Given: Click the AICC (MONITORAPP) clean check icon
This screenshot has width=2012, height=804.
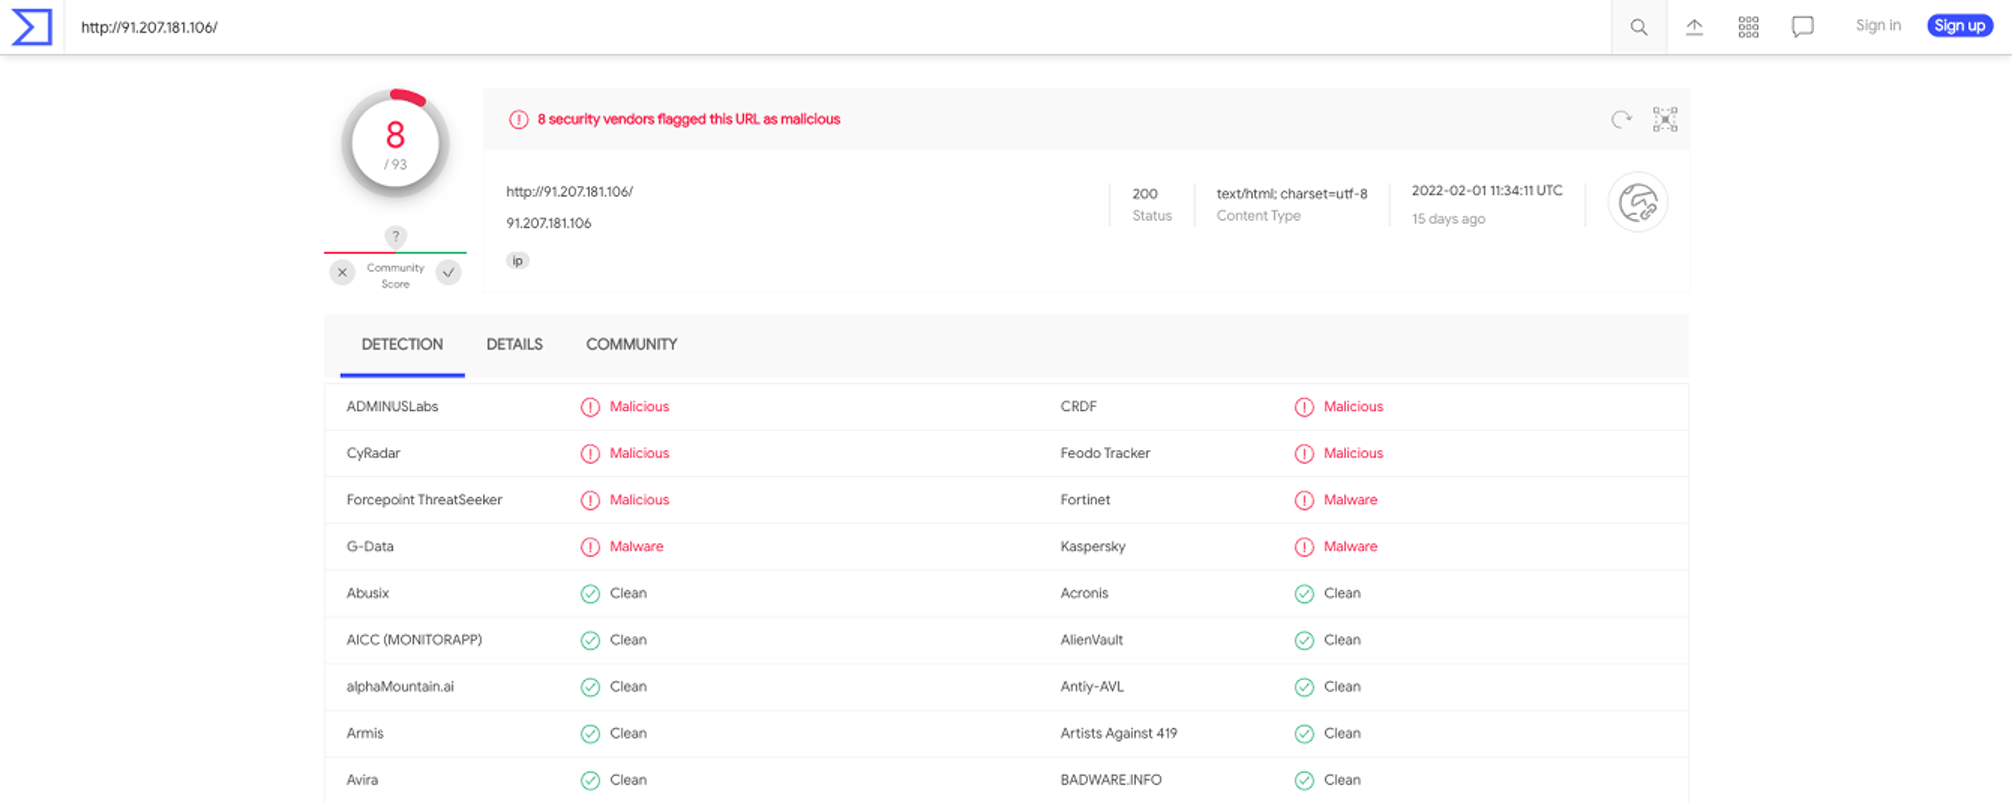Looking at the screenshot, I should (590, 640).
